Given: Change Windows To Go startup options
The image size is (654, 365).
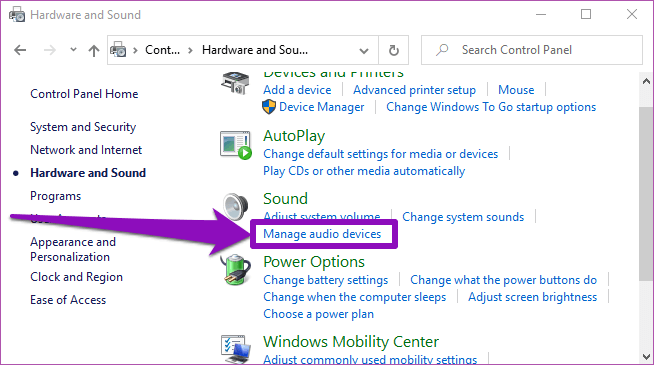Looking at the screenshot, I should (491, 107).
